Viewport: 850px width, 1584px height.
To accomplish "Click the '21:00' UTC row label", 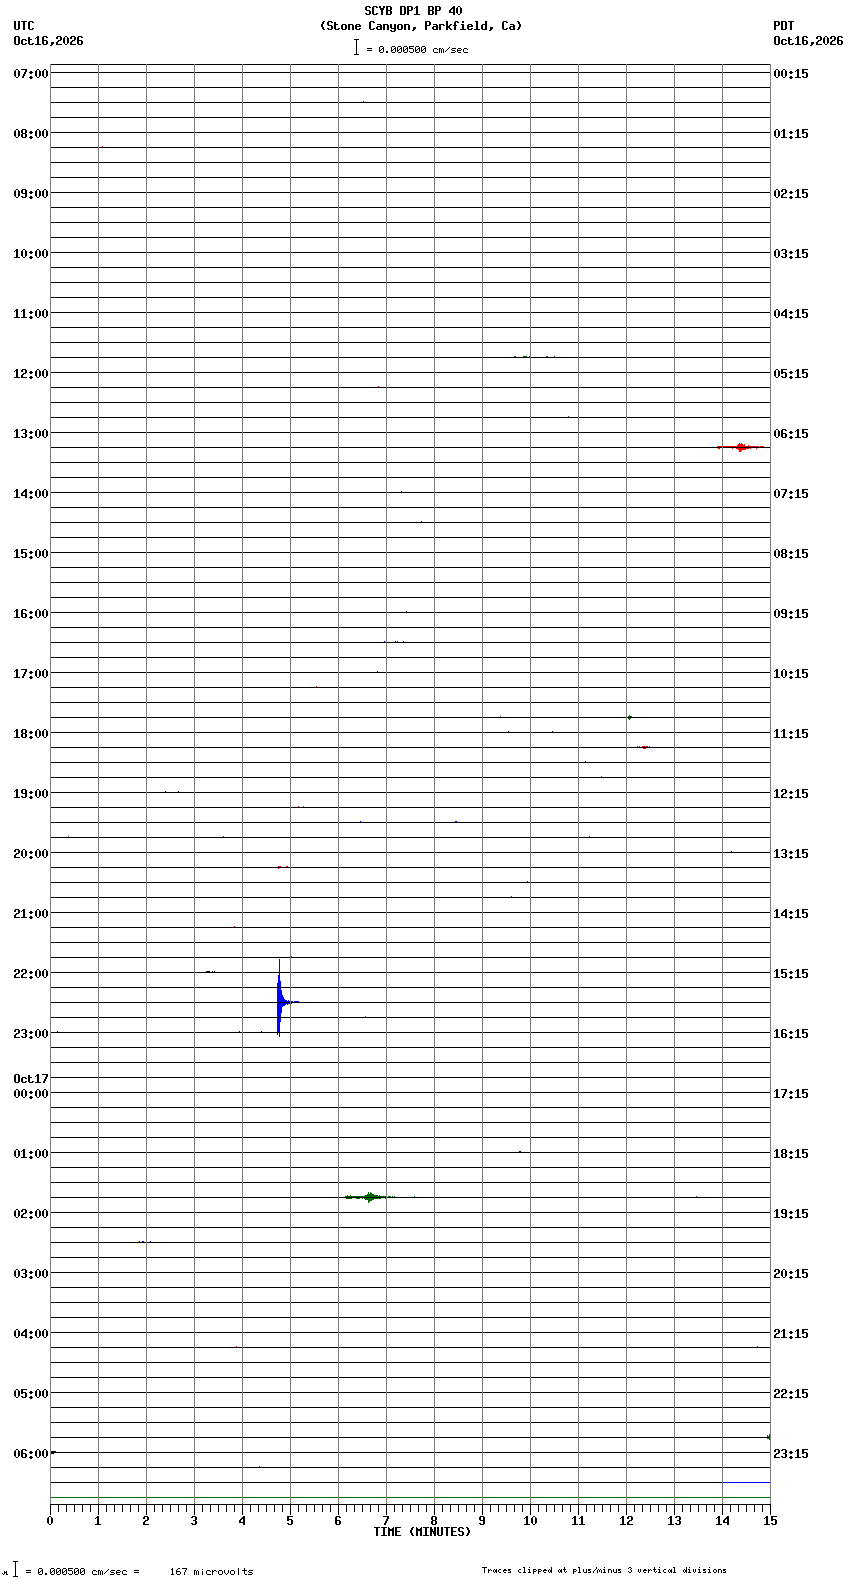I will point(30,914).
